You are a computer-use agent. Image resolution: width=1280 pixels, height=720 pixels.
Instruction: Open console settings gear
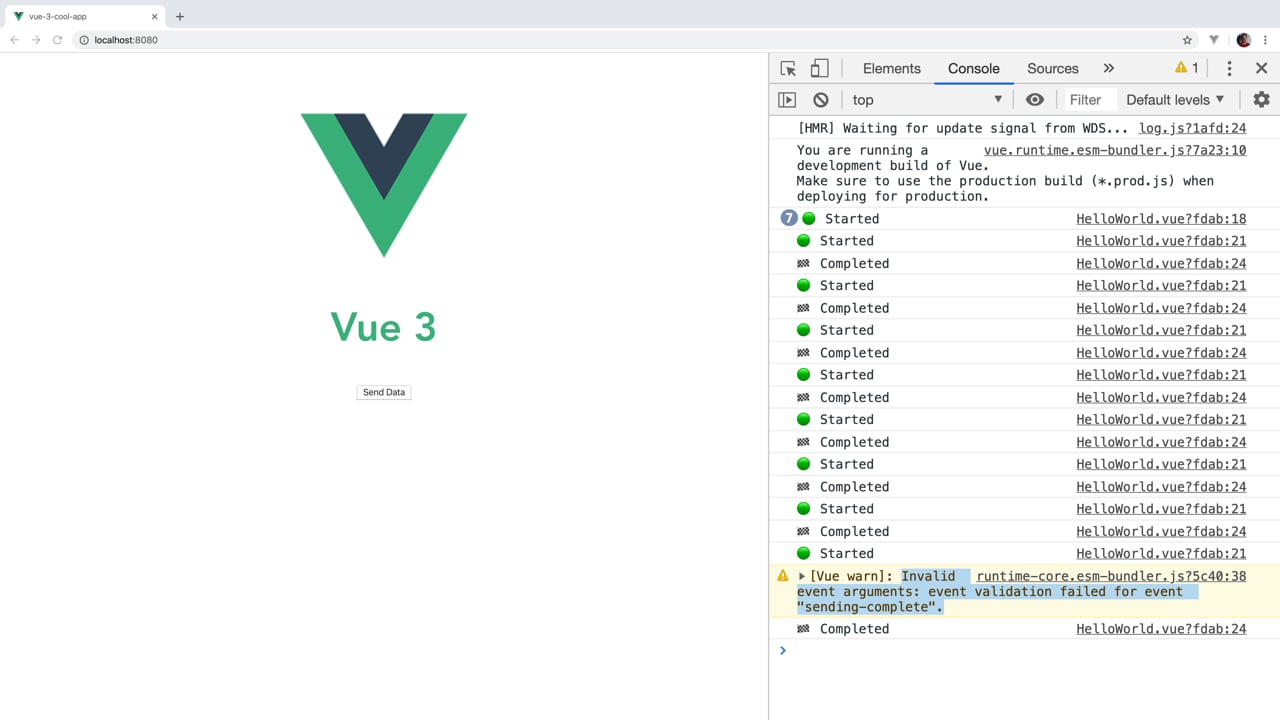click(1261, 100)
